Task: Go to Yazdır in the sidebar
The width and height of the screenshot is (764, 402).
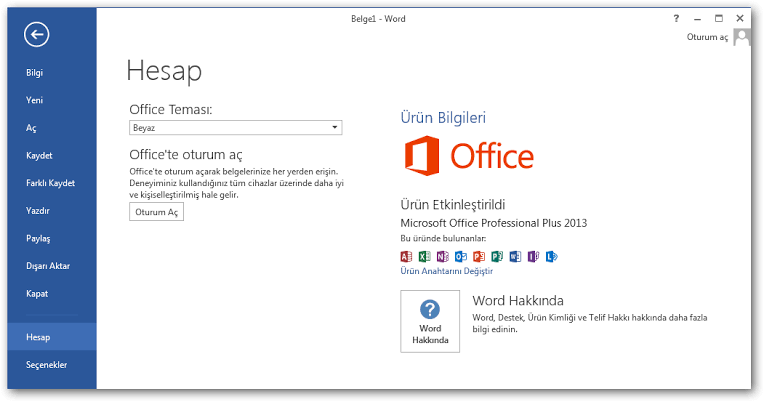Action: (x=38, y=211)
